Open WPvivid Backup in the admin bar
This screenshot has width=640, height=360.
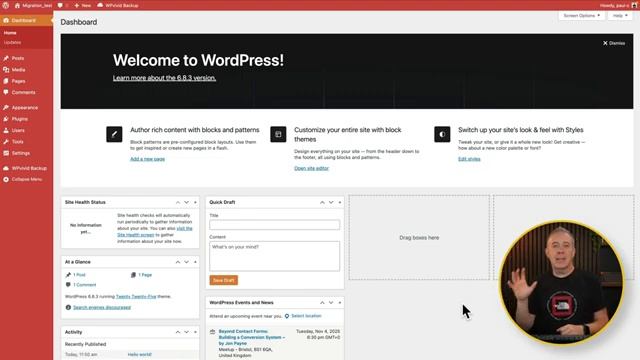click(x=118, y=5)
